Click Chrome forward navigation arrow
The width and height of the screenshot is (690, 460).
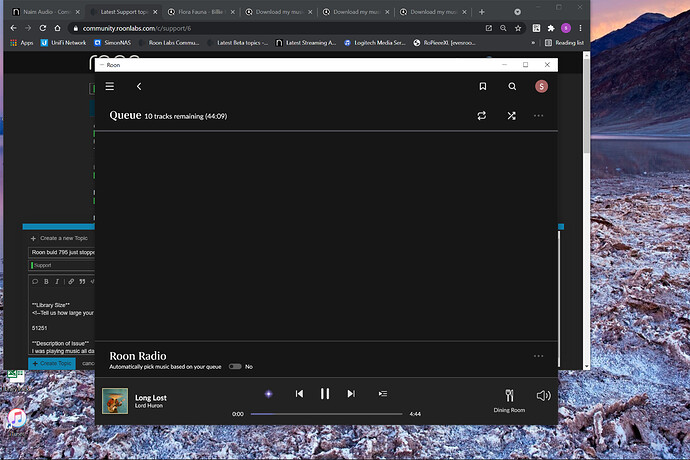[x=28, y=28]
